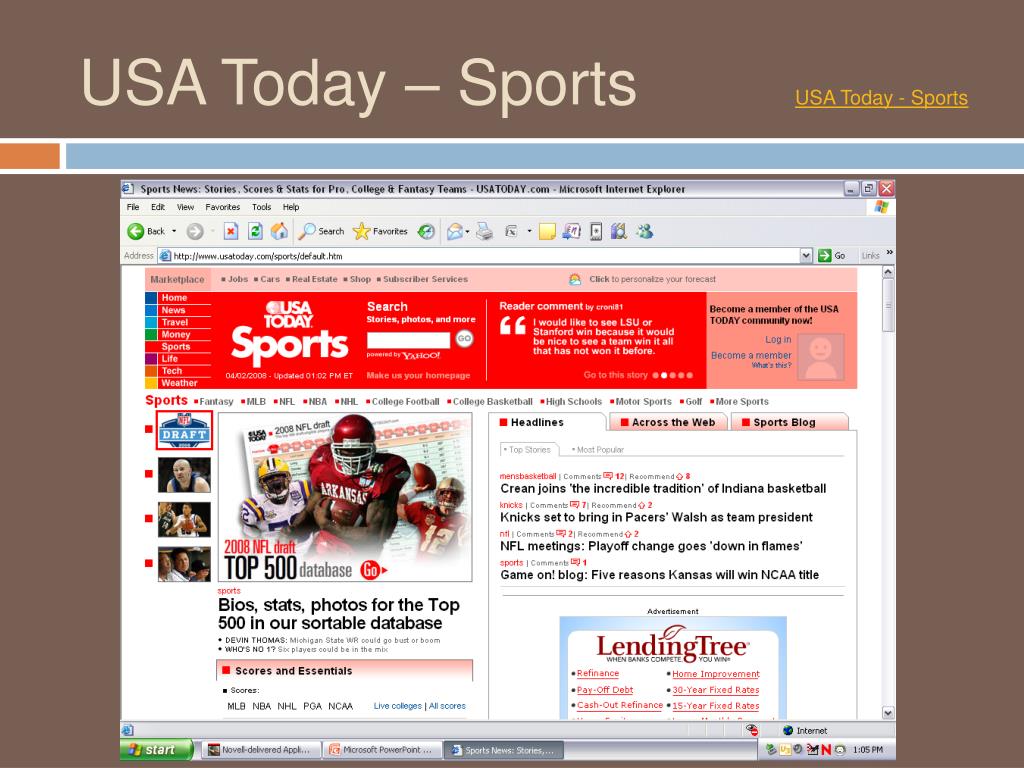
Task: Open Game on! blog Kansas NCAA headline
Action: (660, 575)
